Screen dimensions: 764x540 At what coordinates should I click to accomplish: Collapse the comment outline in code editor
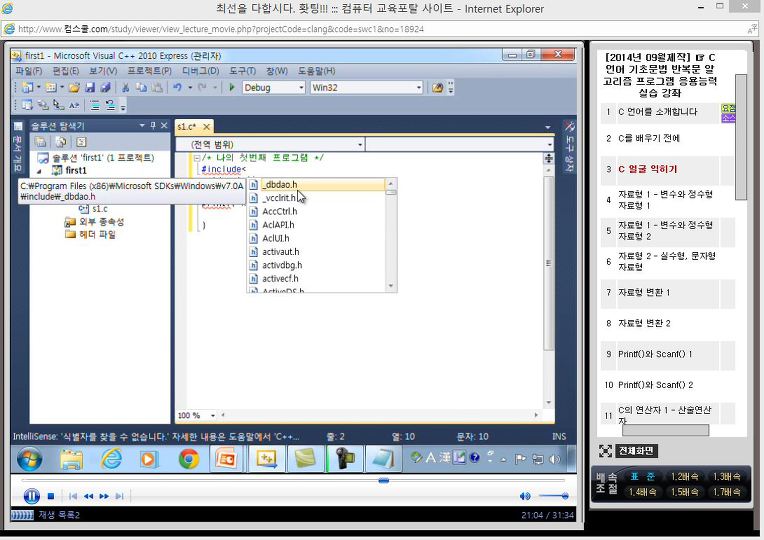tap(196, 158)
